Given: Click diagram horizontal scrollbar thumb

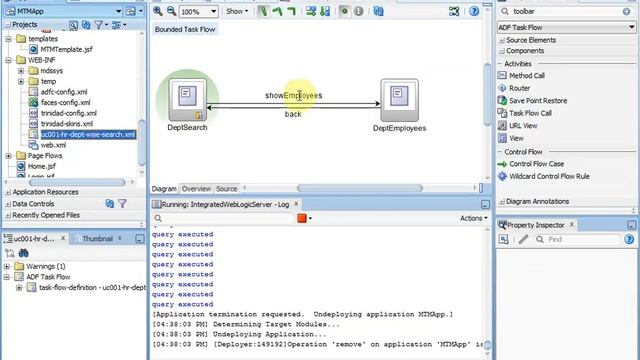Looking at the screenshot, I should tap(360, 188).
